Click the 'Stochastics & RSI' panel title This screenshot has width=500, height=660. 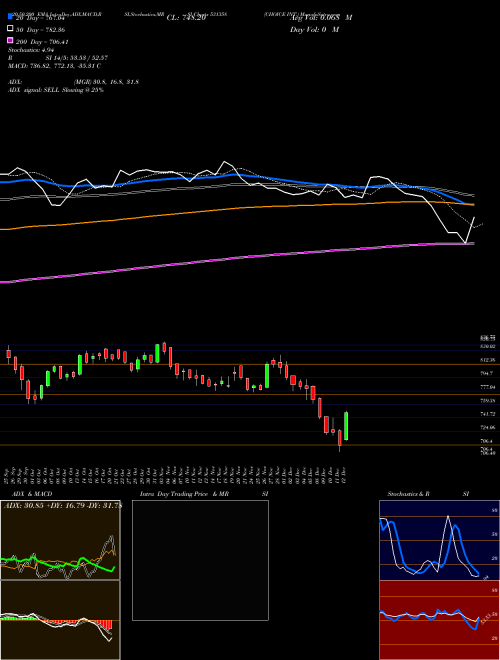pyautogui.click(x=428, y=494)
